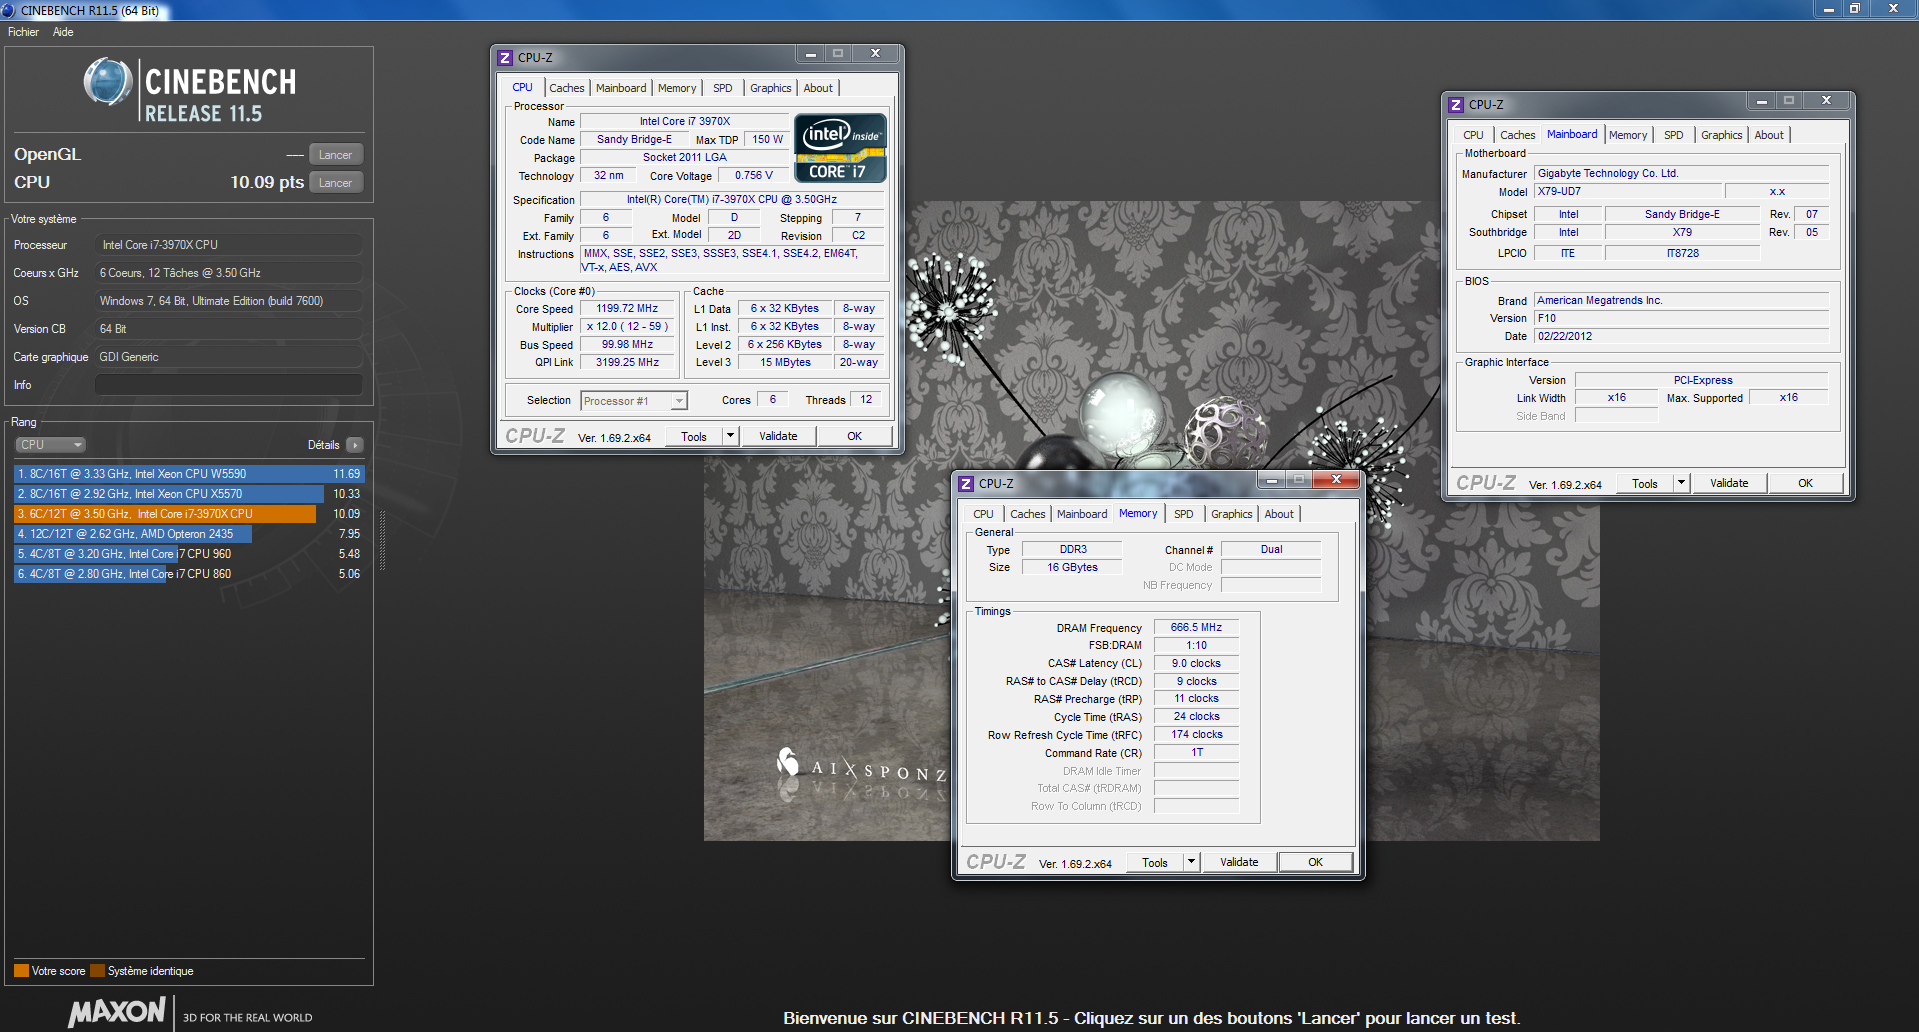1919x1032 pixels.
Task: Open SPD tab in Memory window
Action: [1184, 514]
